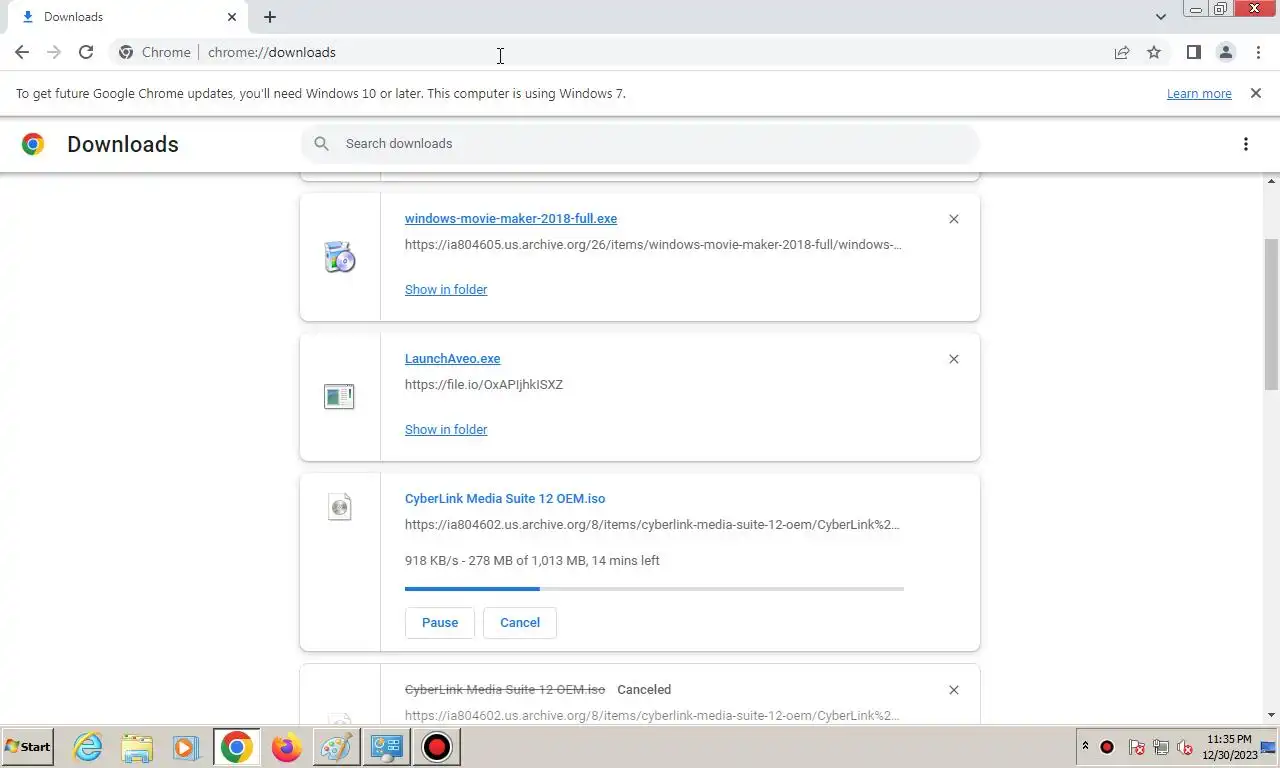The height and width of the screenshot is (768, 1280).
Task: Pause the CyberLink iso download
Action: point(440,622)
